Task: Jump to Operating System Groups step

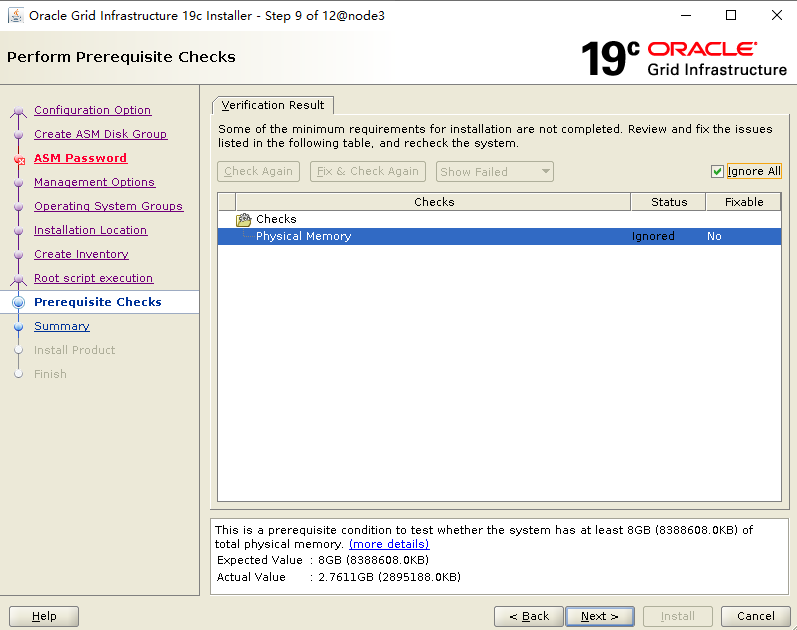Action: 108,206
